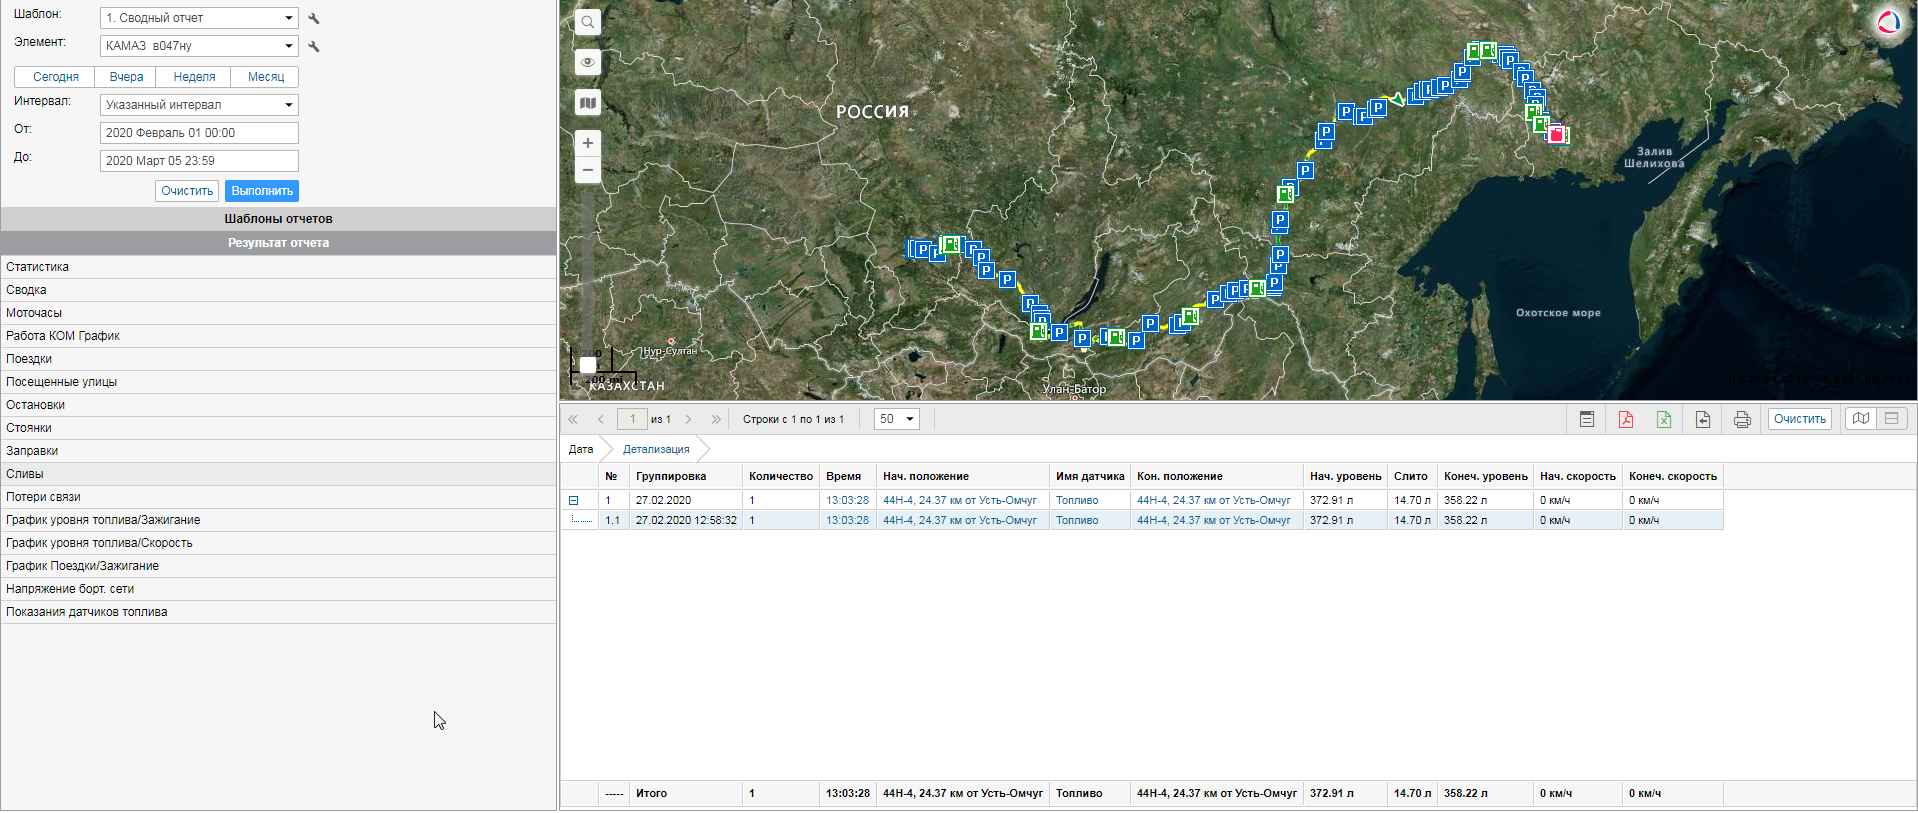The height and width of the screenshot is (813, 1918).
Task: Print the report results
Action: 1742,419
